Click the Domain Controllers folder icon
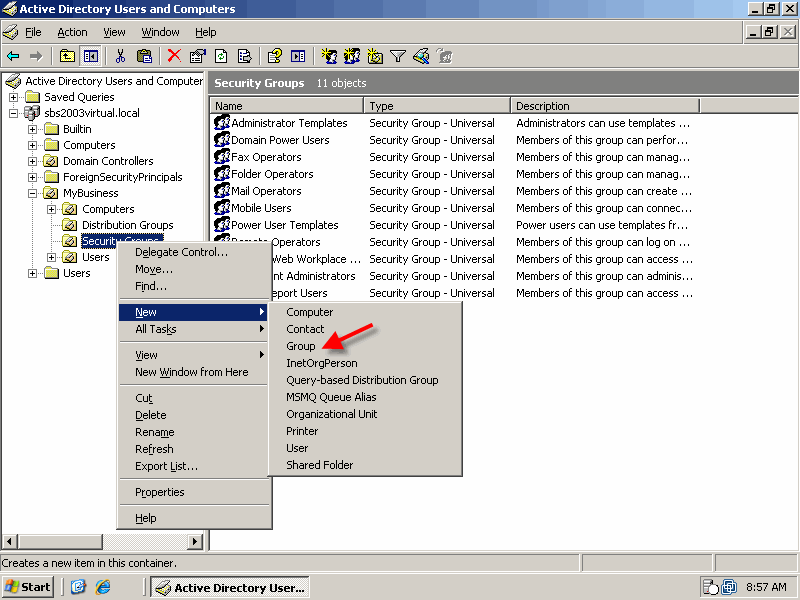 click(x=51, y=161)
